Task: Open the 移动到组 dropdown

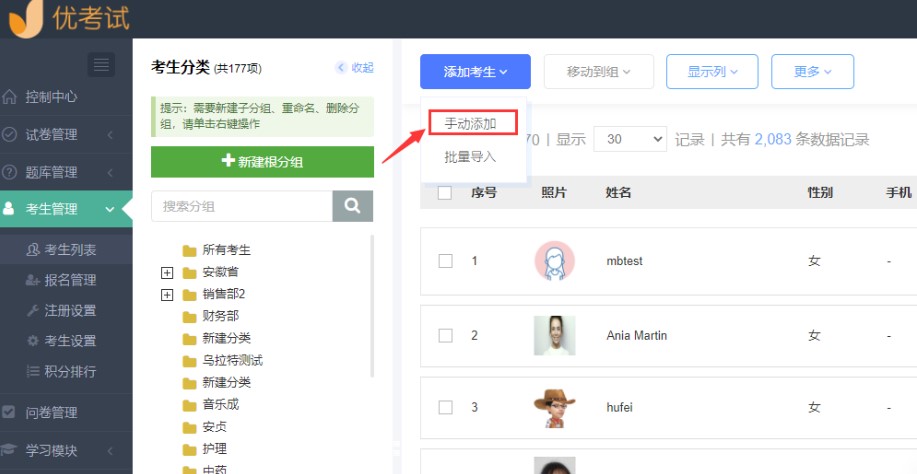Action: pos(599,71)
